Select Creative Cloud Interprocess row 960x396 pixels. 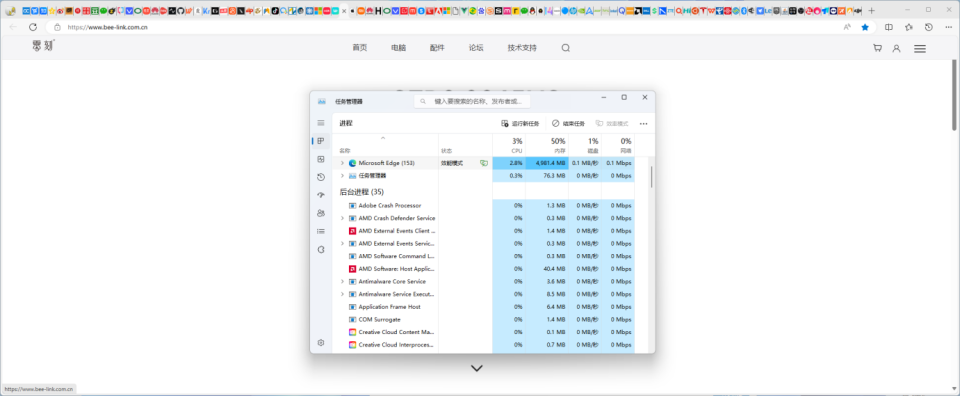click(x=483, y=345)
